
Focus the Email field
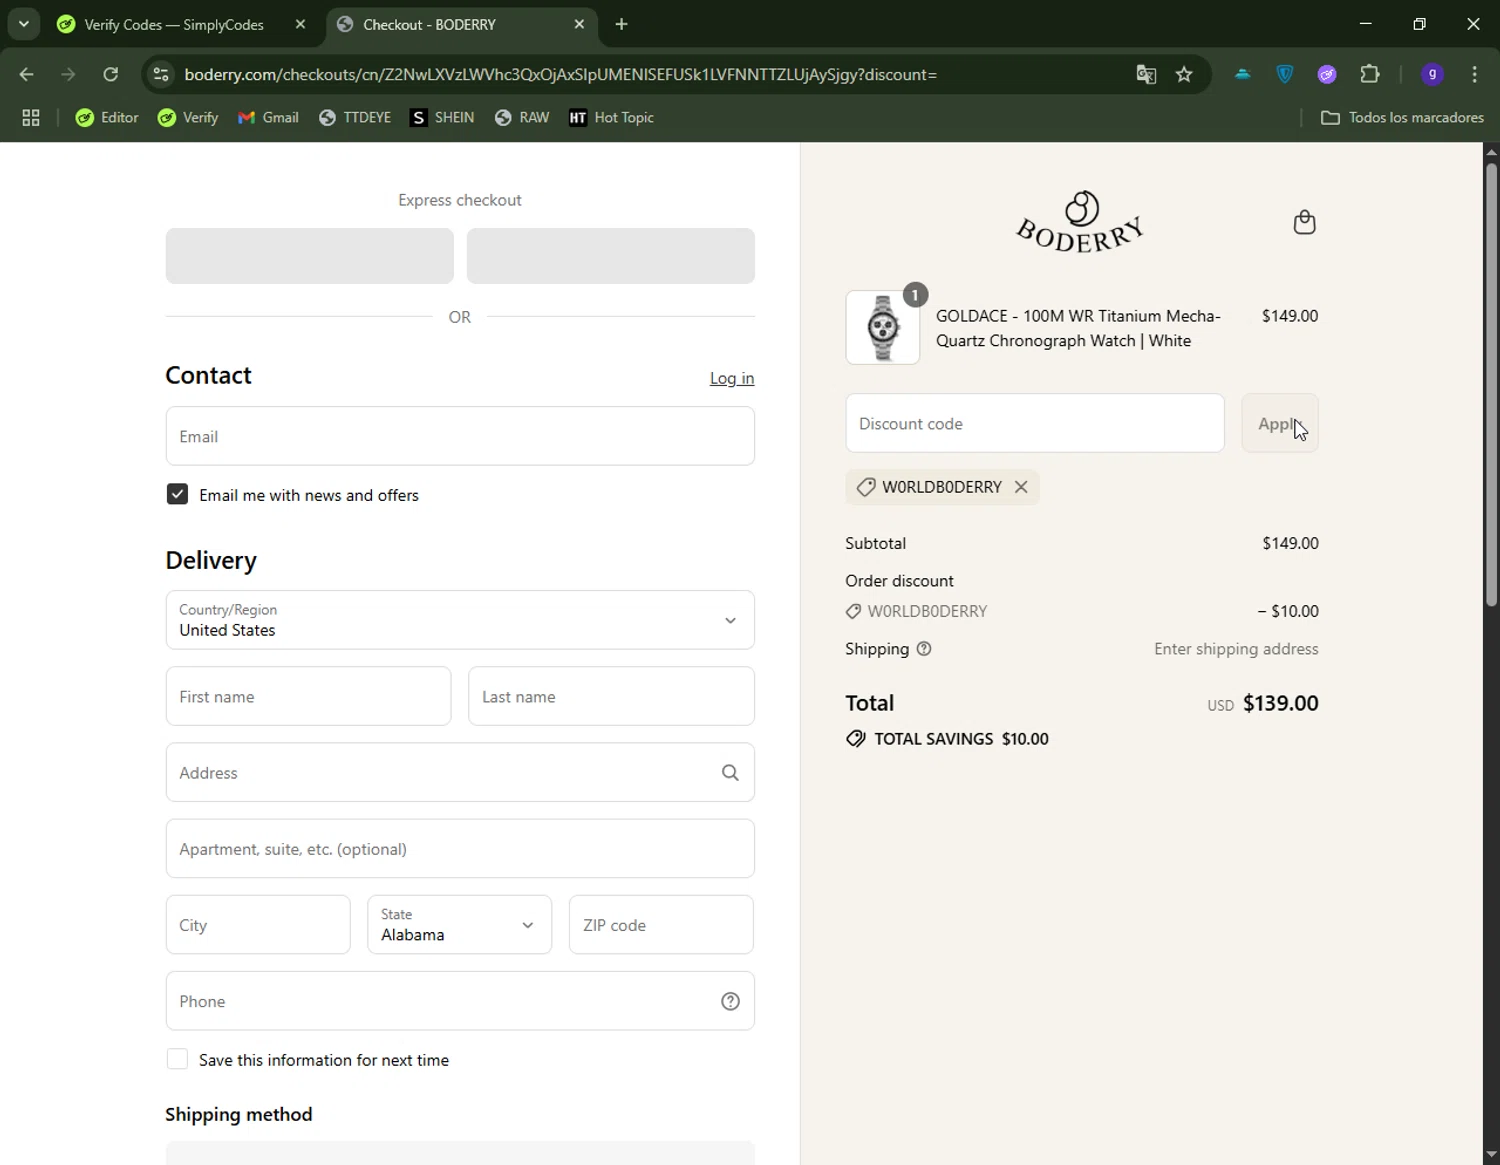point(460,436)
